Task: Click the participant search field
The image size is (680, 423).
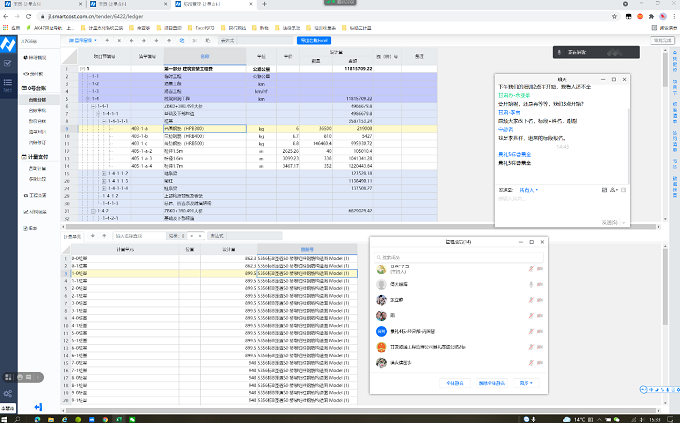Action: 460,255
